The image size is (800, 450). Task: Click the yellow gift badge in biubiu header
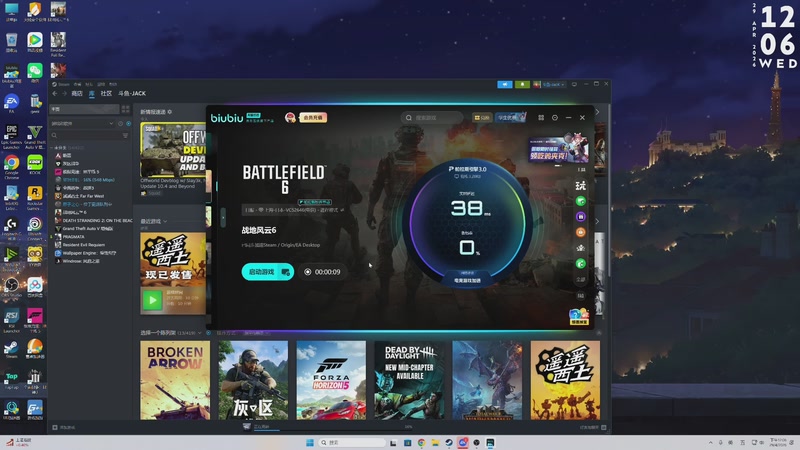click(482, 118)
